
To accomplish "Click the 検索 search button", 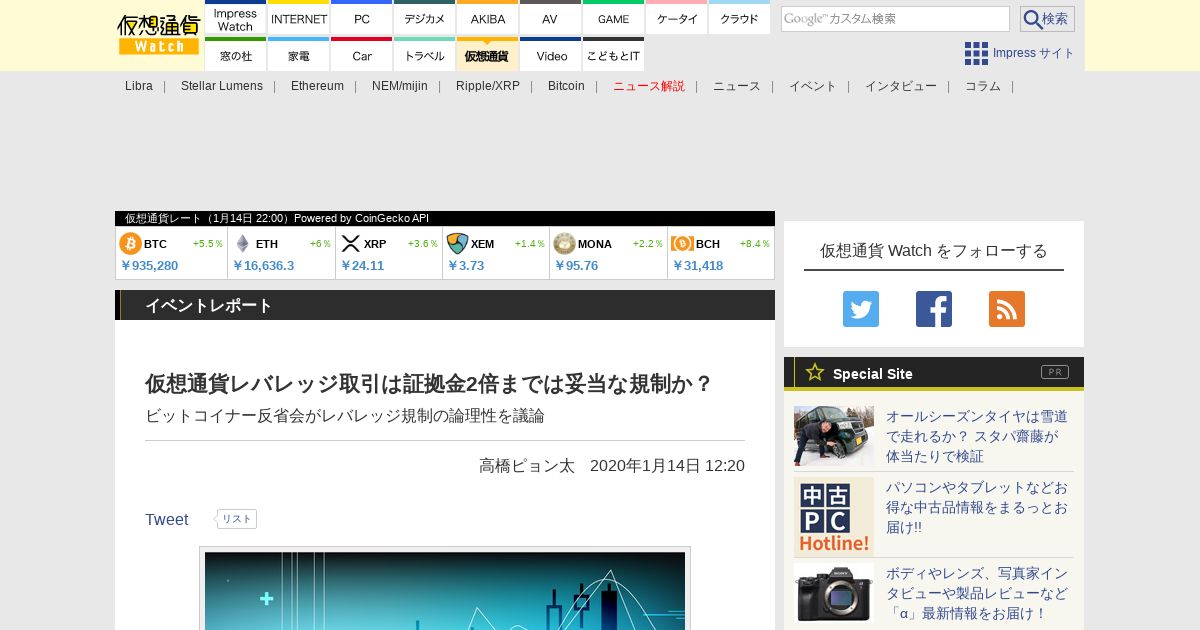I will click(1047, 19).
